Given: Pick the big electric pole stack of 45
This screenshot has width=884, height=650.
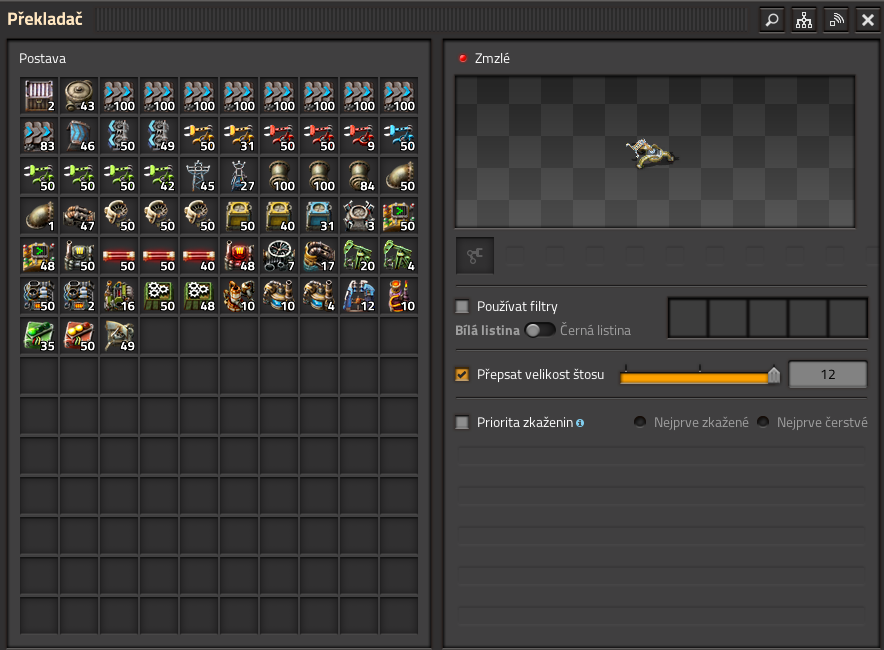Looking at the screenshot, I should pos(199,176).
